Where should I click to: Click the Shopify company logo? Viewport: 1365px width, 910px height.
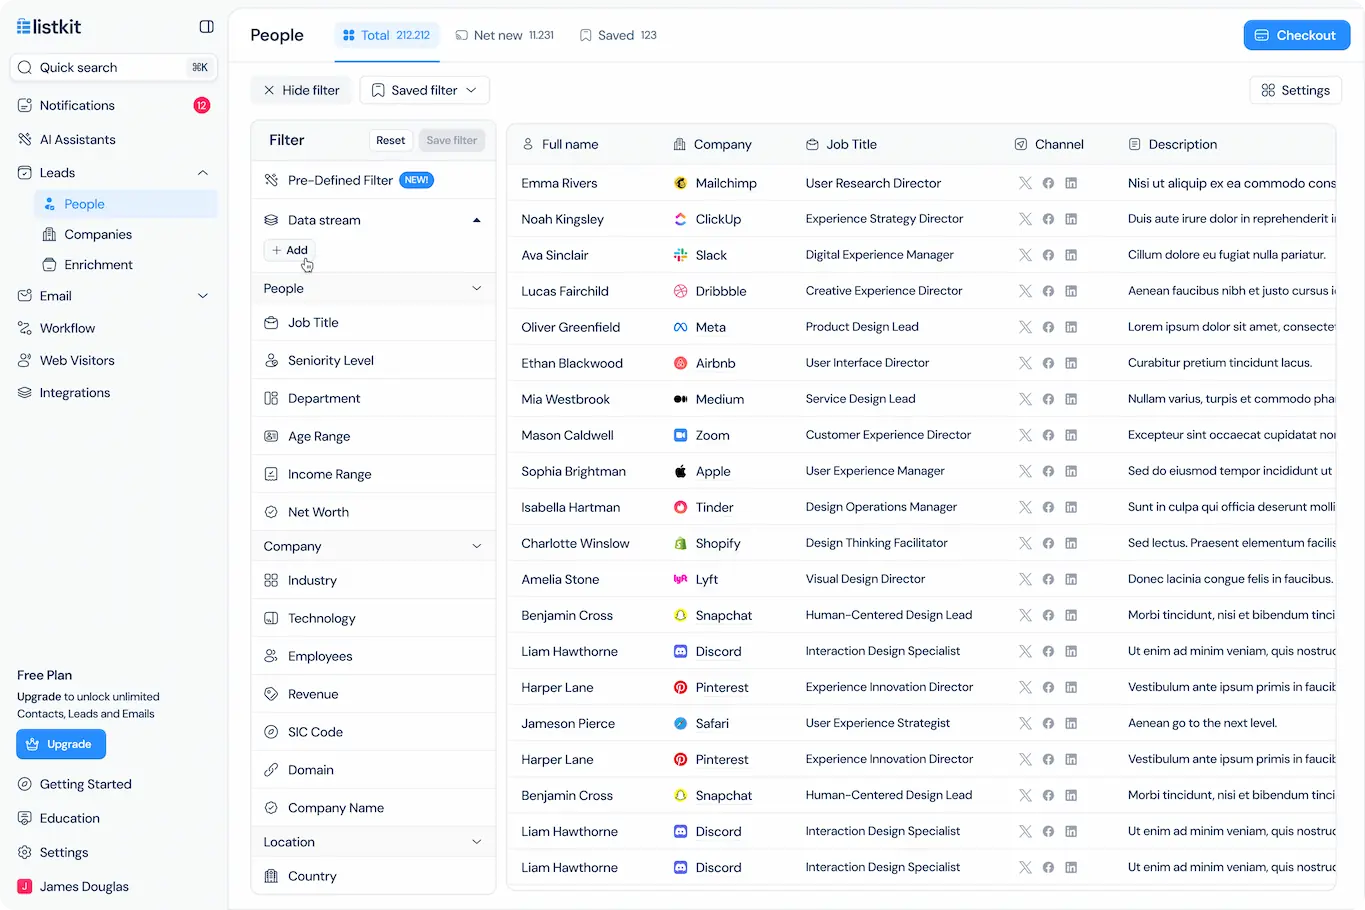point(680,543)
